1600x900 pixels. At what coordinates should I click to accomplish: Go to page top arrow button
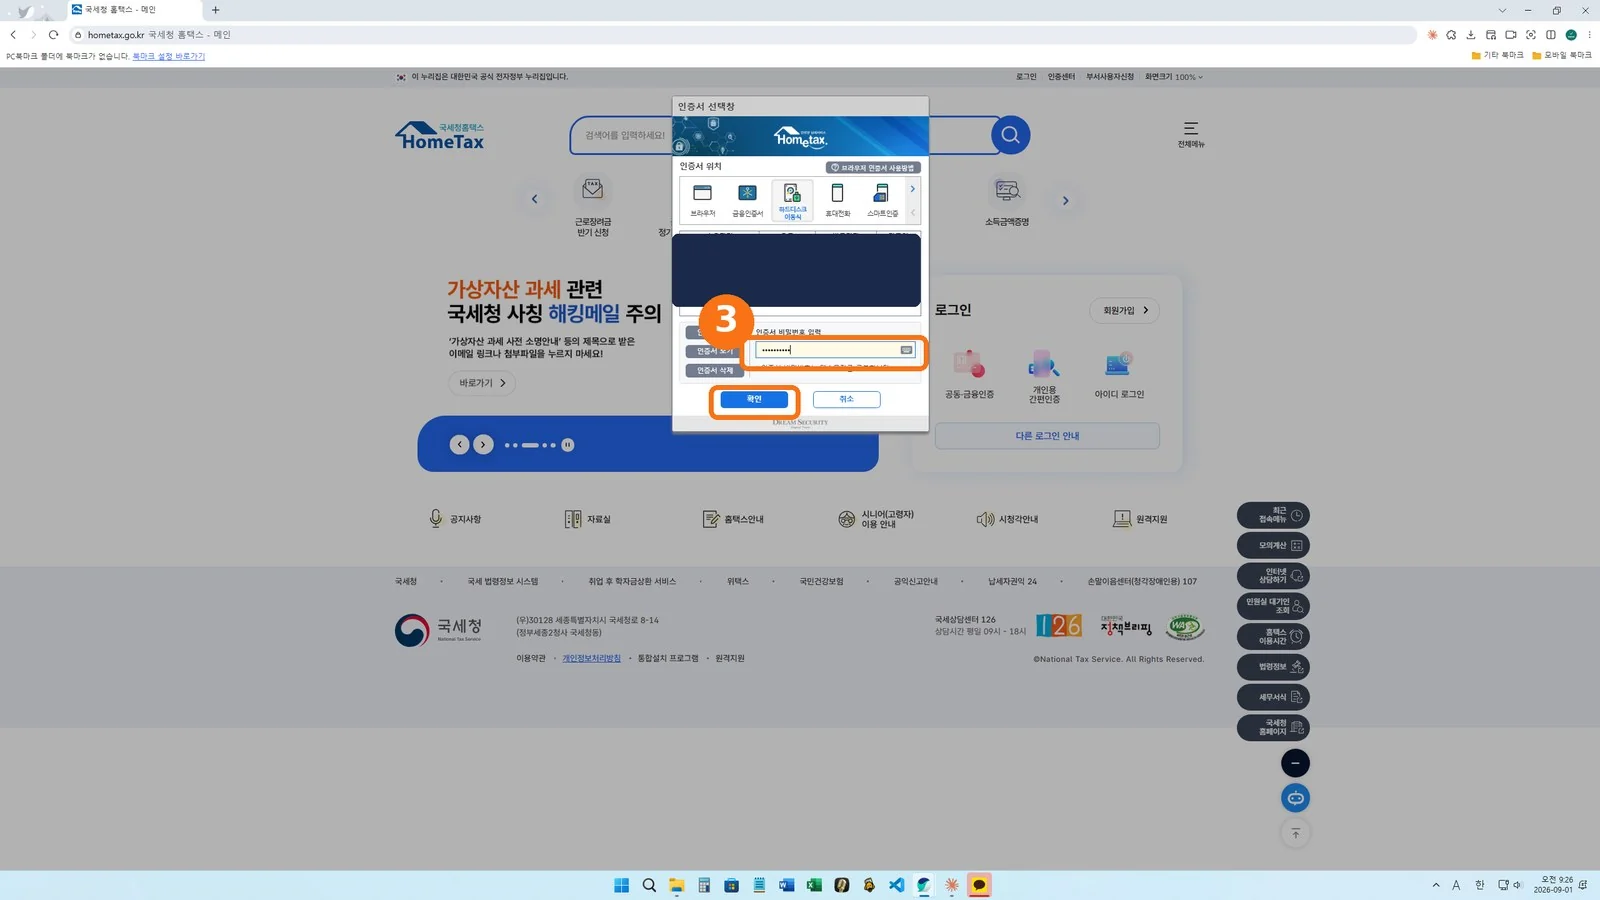click(1295, 833)
